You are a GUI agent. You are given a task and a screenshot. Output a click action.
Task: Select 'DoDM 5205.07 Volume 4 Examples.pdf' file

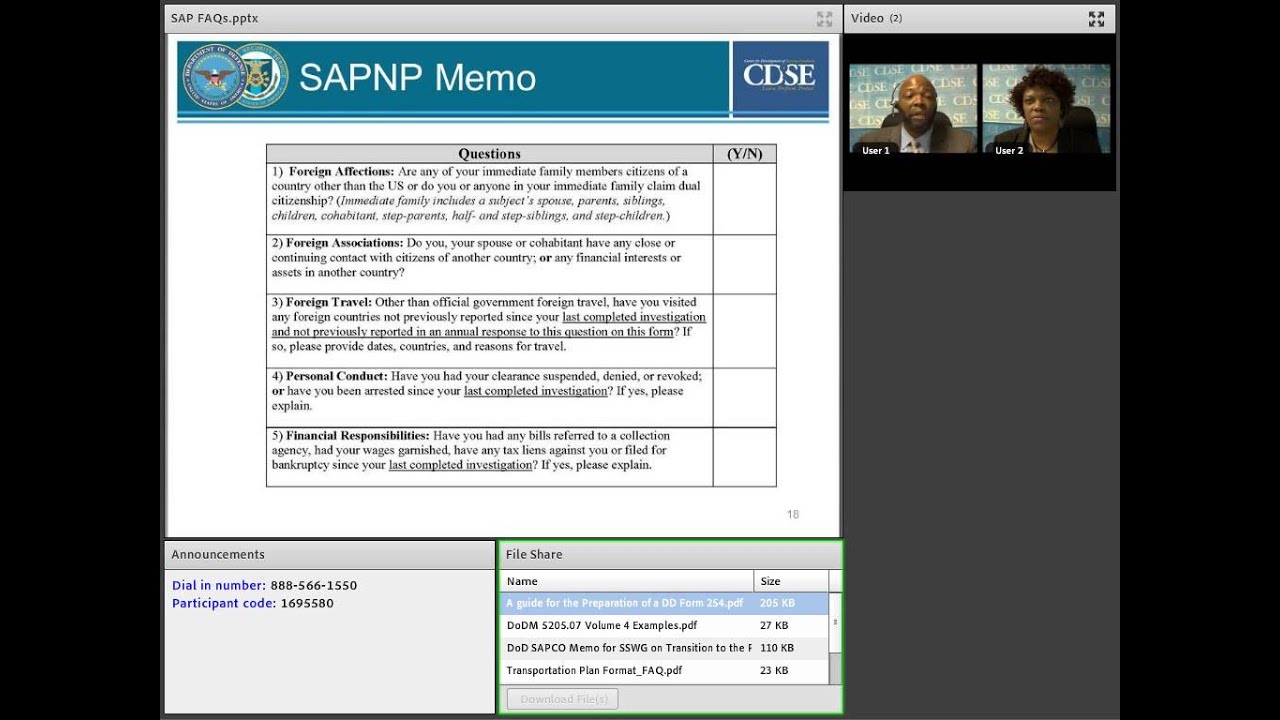pyautogui.click(x=664, y=625)
